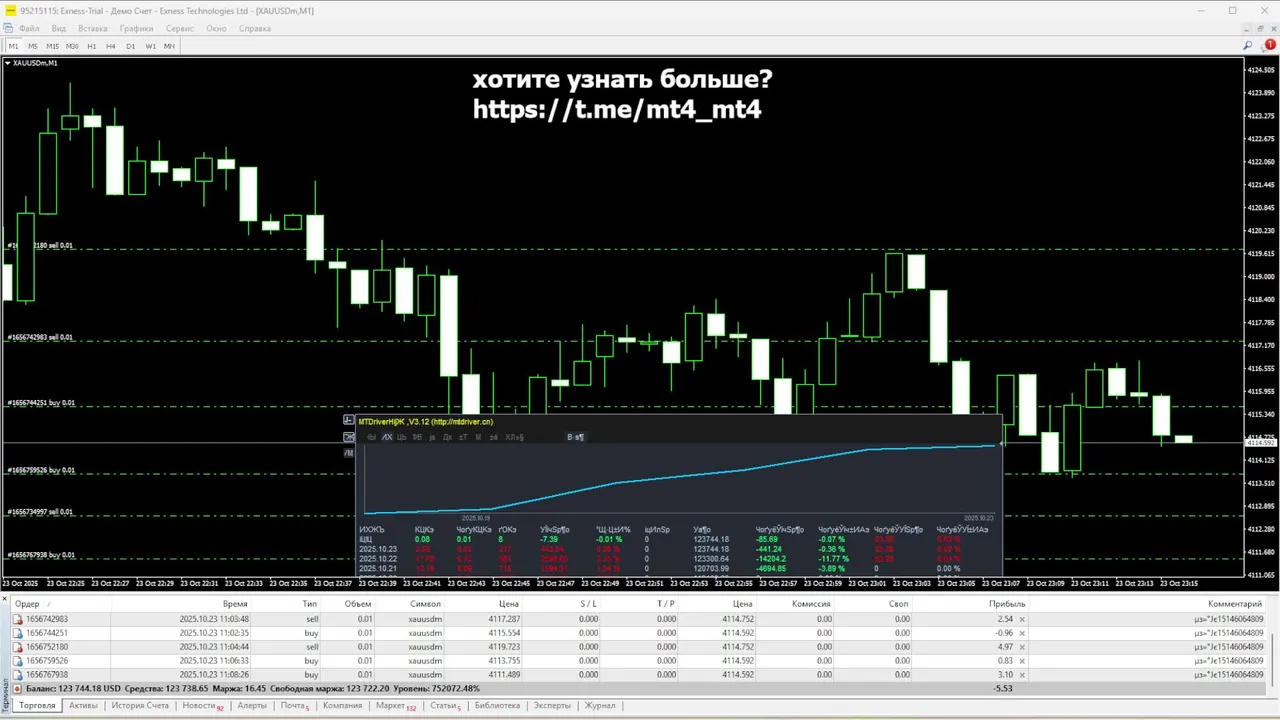Open the Окно menu
The height and width of the screenshot is (720, 1280).
pyautogui.click(x=217, y=28)
